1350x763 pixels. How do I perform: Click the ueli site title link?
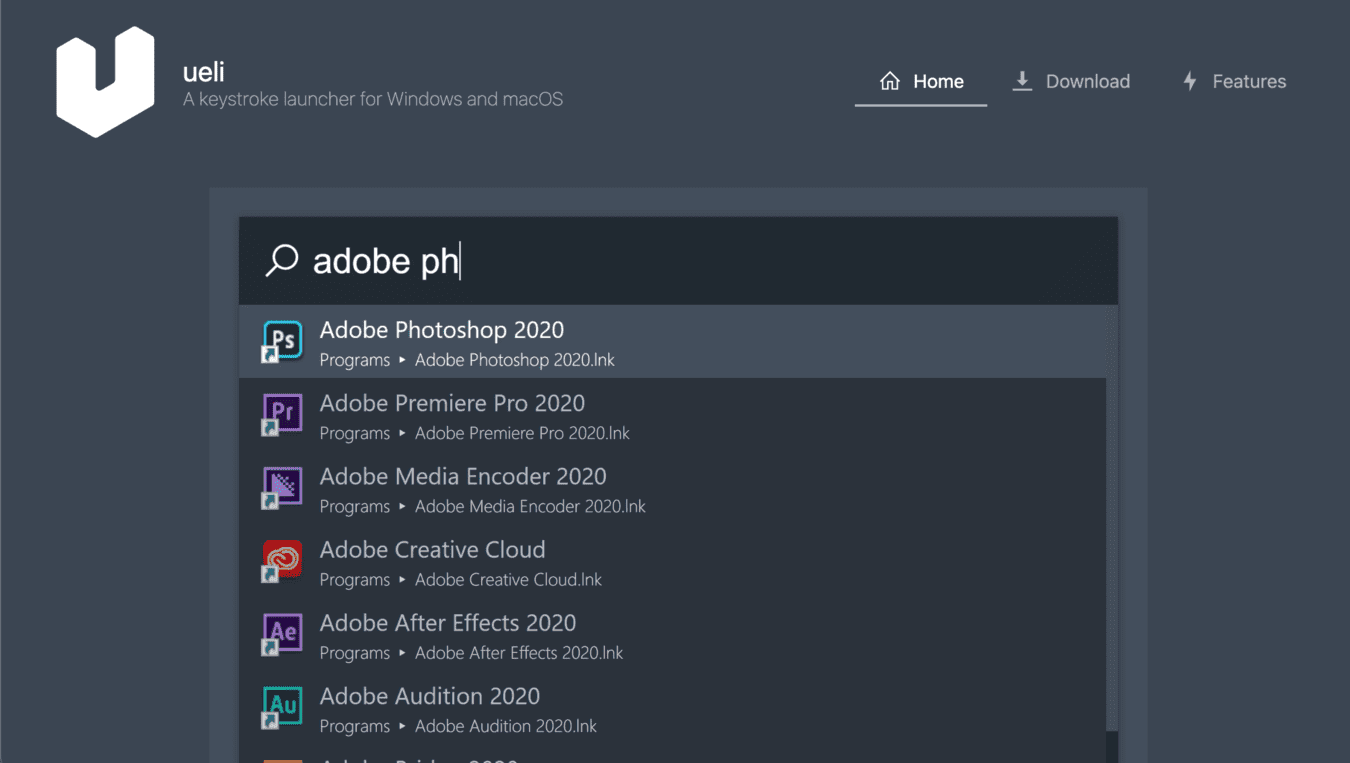204,72
